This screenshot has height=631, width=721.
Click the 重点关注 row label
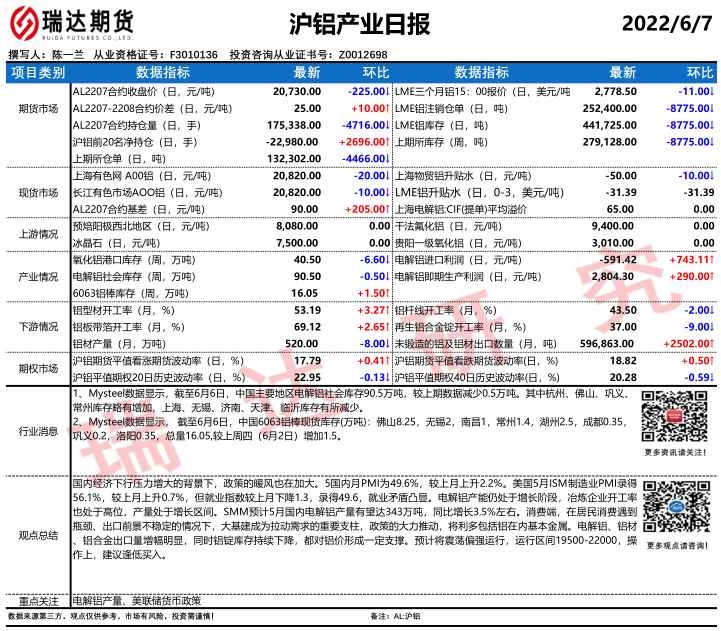coord(37,601)
